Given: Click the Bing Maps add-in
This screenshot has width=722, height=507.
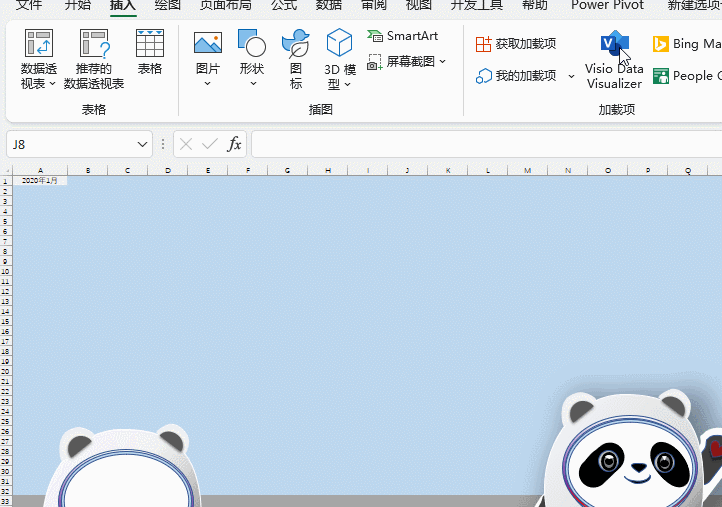Looking at the screenshot, I should click(687, 44).
